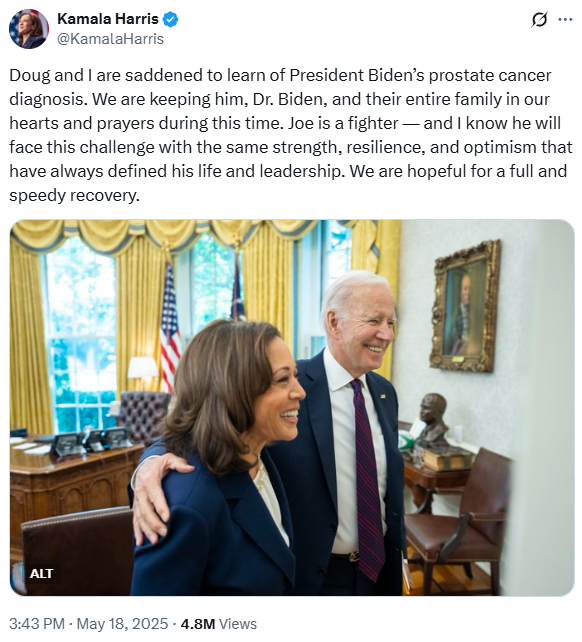The image size is (582, 642).
Task: Click the 3:43 PM timestamp
Action: tap(37, 624)
